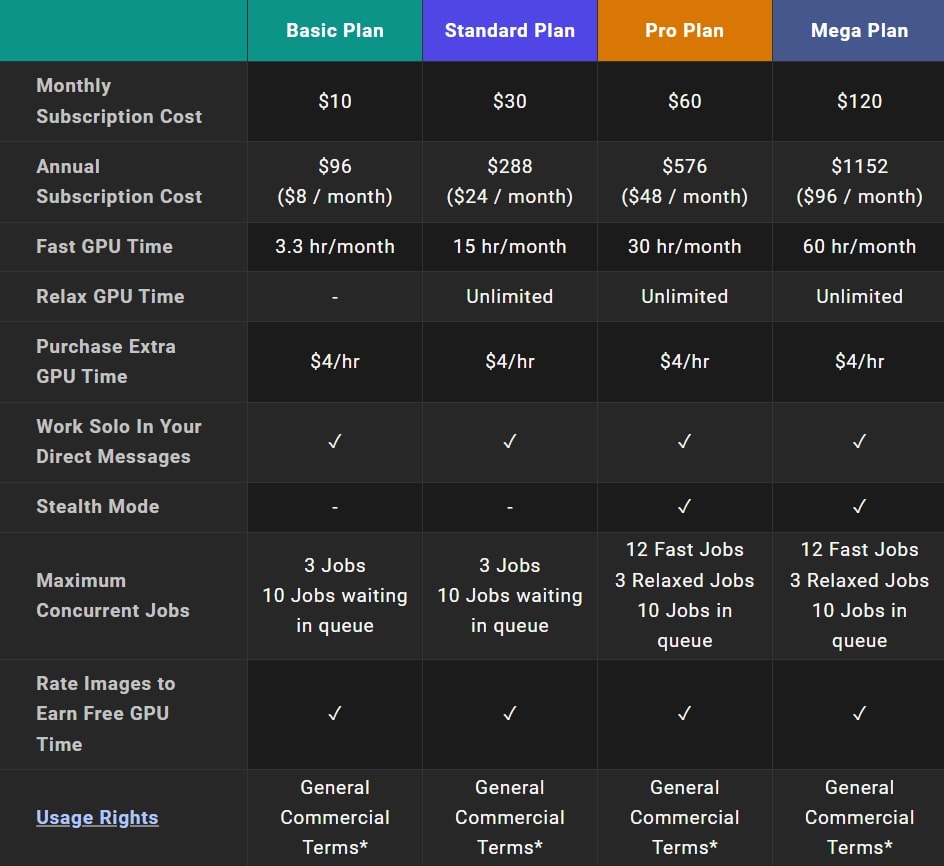Image resolution: width=944 pixels, height=866 pixels.
Task: Click the Stealth Mode checkmark under Pro Plan
Action: tap(684, 507)
